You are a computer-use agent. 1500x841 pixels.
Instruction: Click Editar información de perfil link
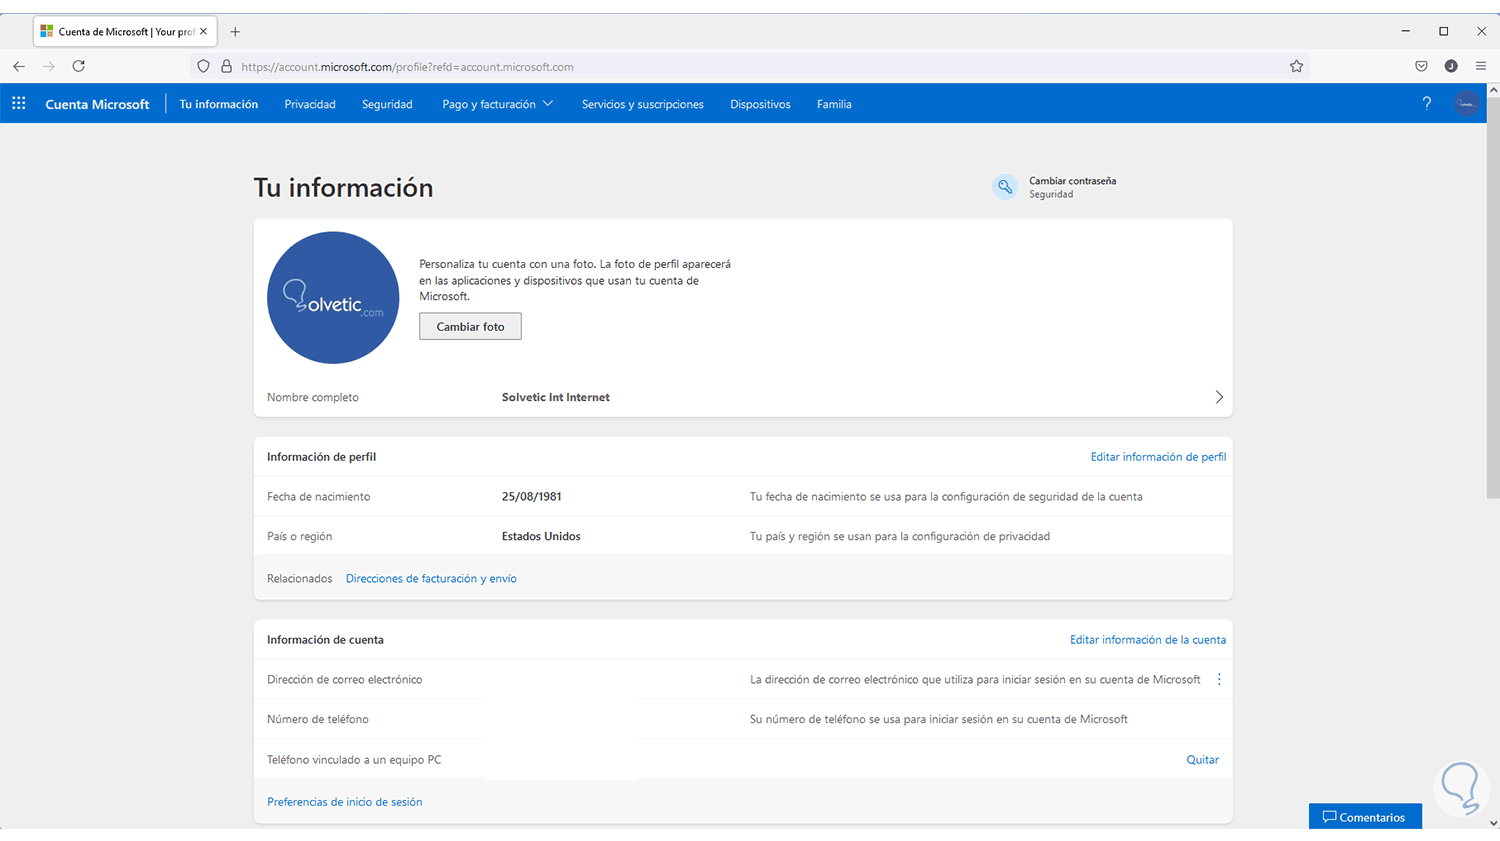click(1158, 457)
